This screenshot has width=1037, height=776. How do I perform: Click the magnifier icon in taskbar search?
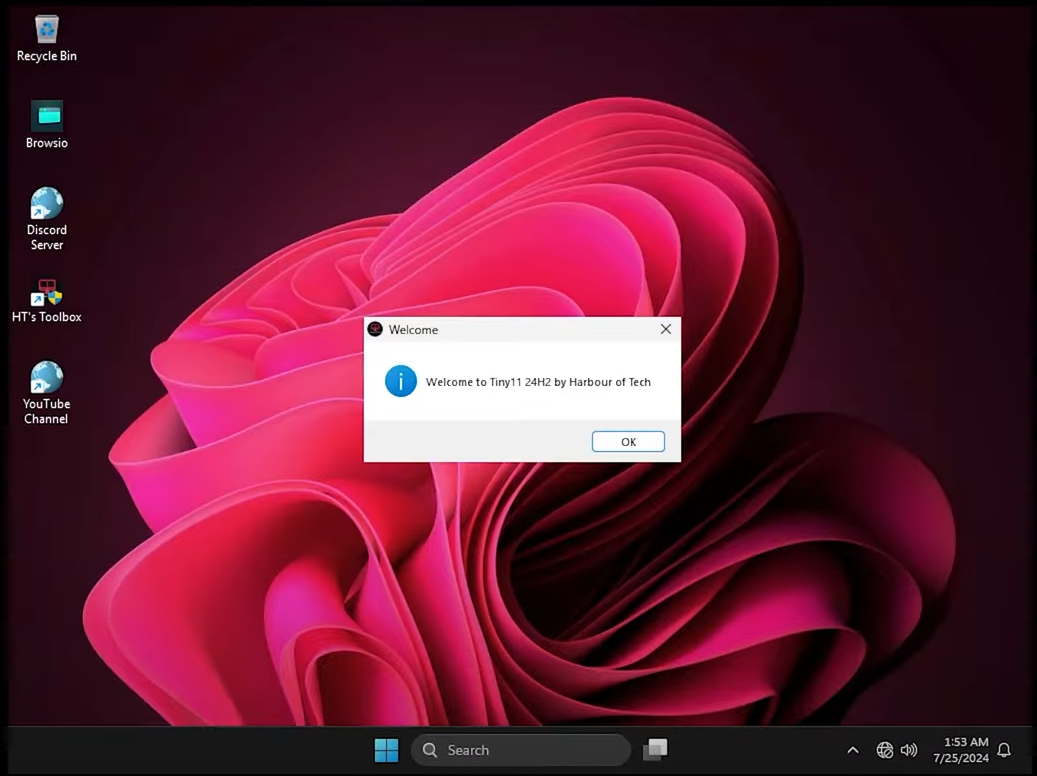430,750
